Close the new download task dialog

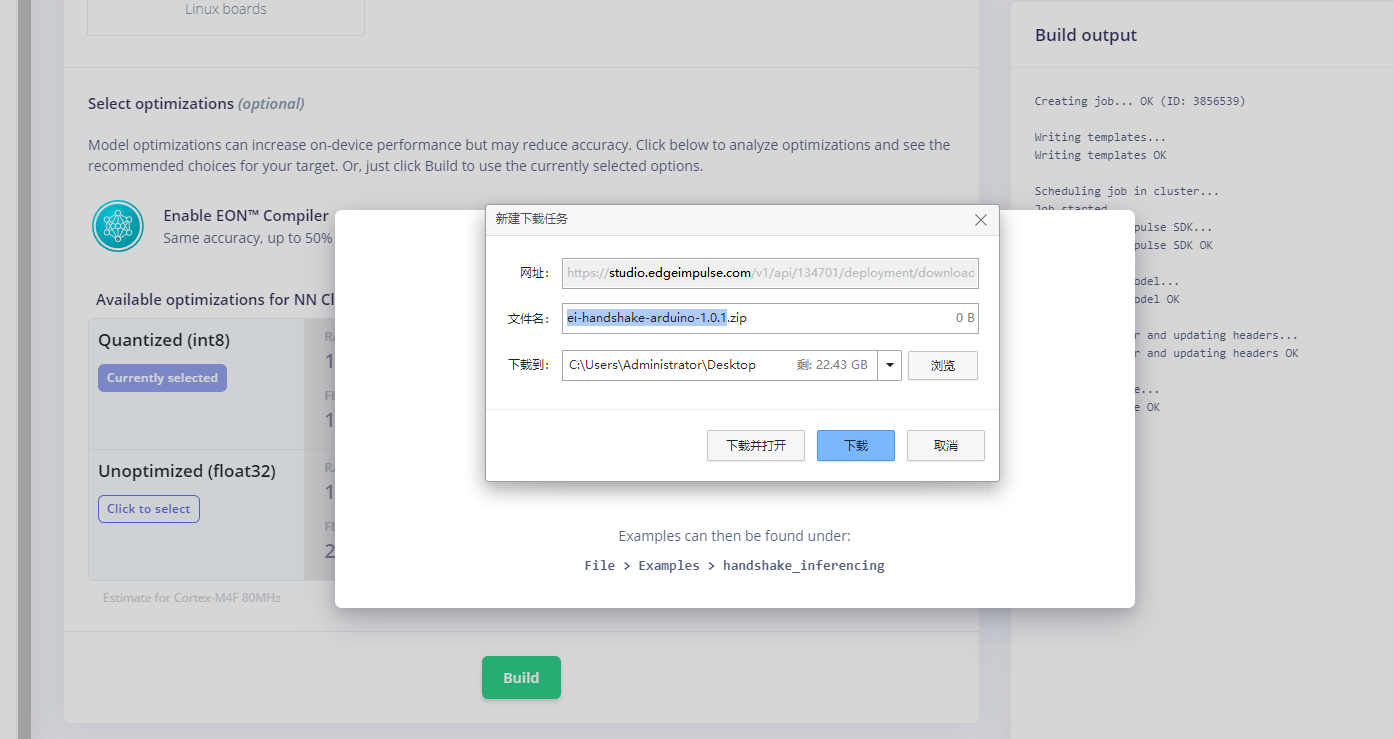point(980,220)
